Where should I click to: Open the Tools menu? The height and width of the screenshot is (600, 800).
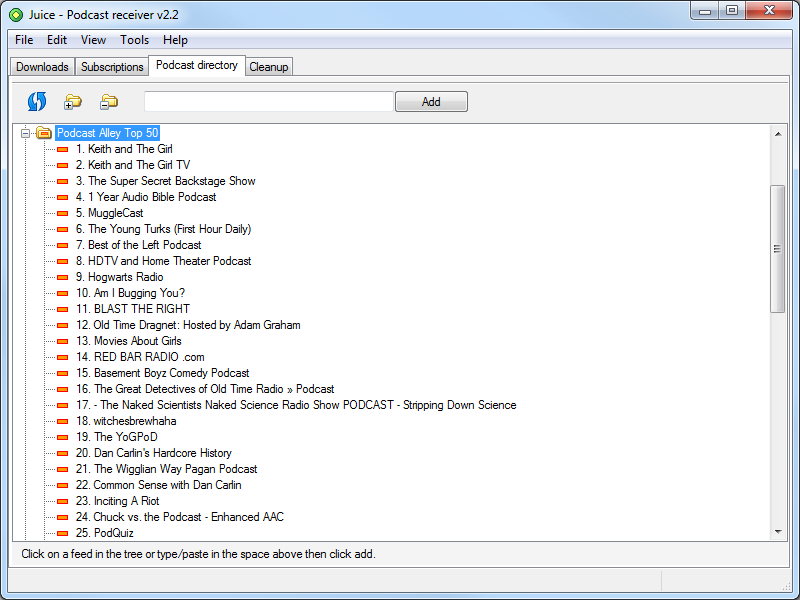(x=134, y=40)
